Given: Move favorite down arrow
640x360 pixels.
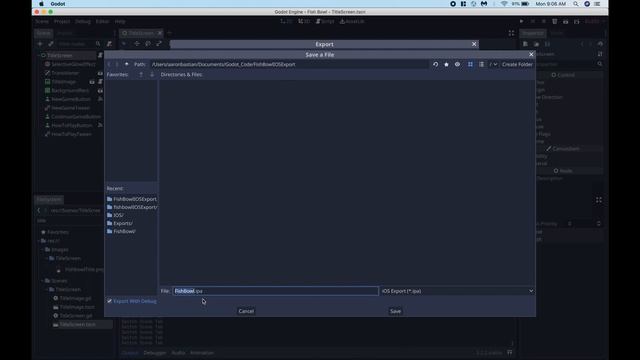Looking at the screenshot, I should click(x=152, y=75).
